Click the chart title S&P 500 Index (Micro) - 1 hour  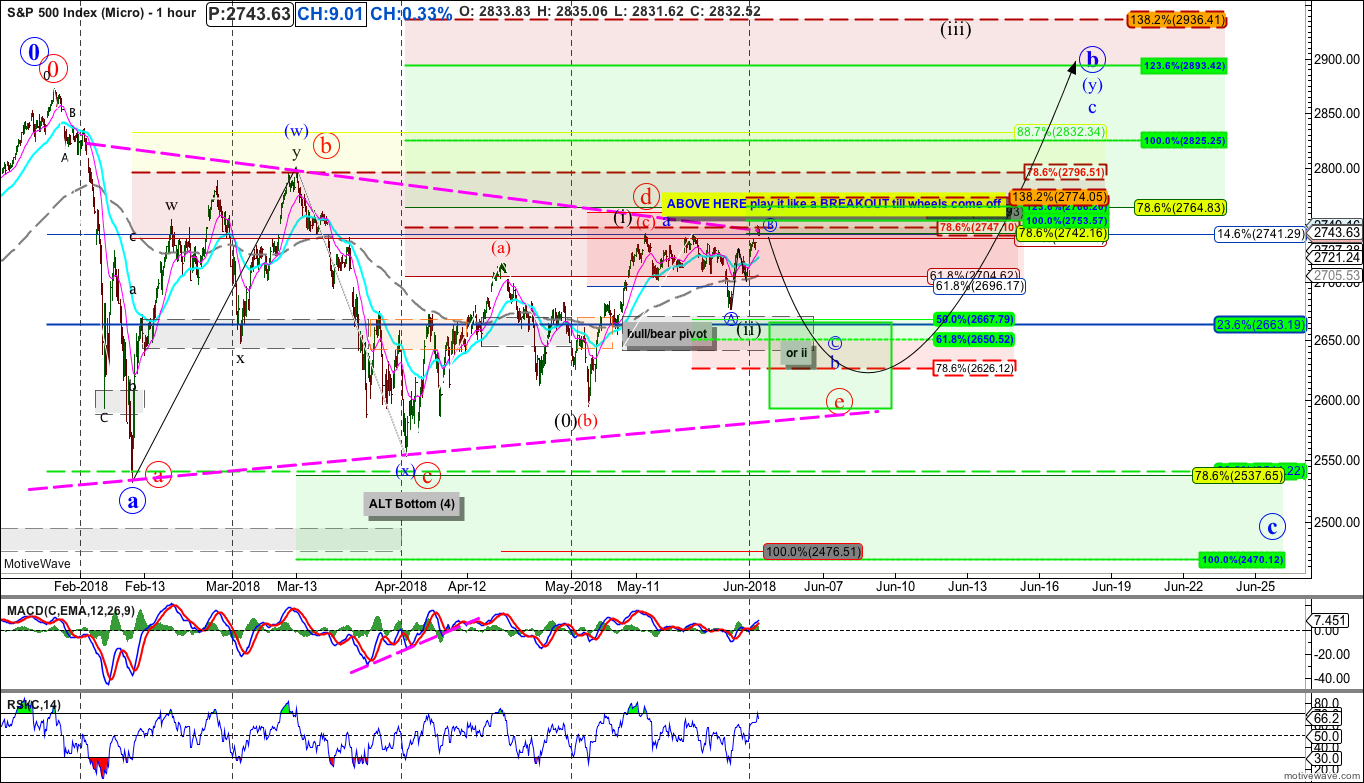(x=101, y=13)
